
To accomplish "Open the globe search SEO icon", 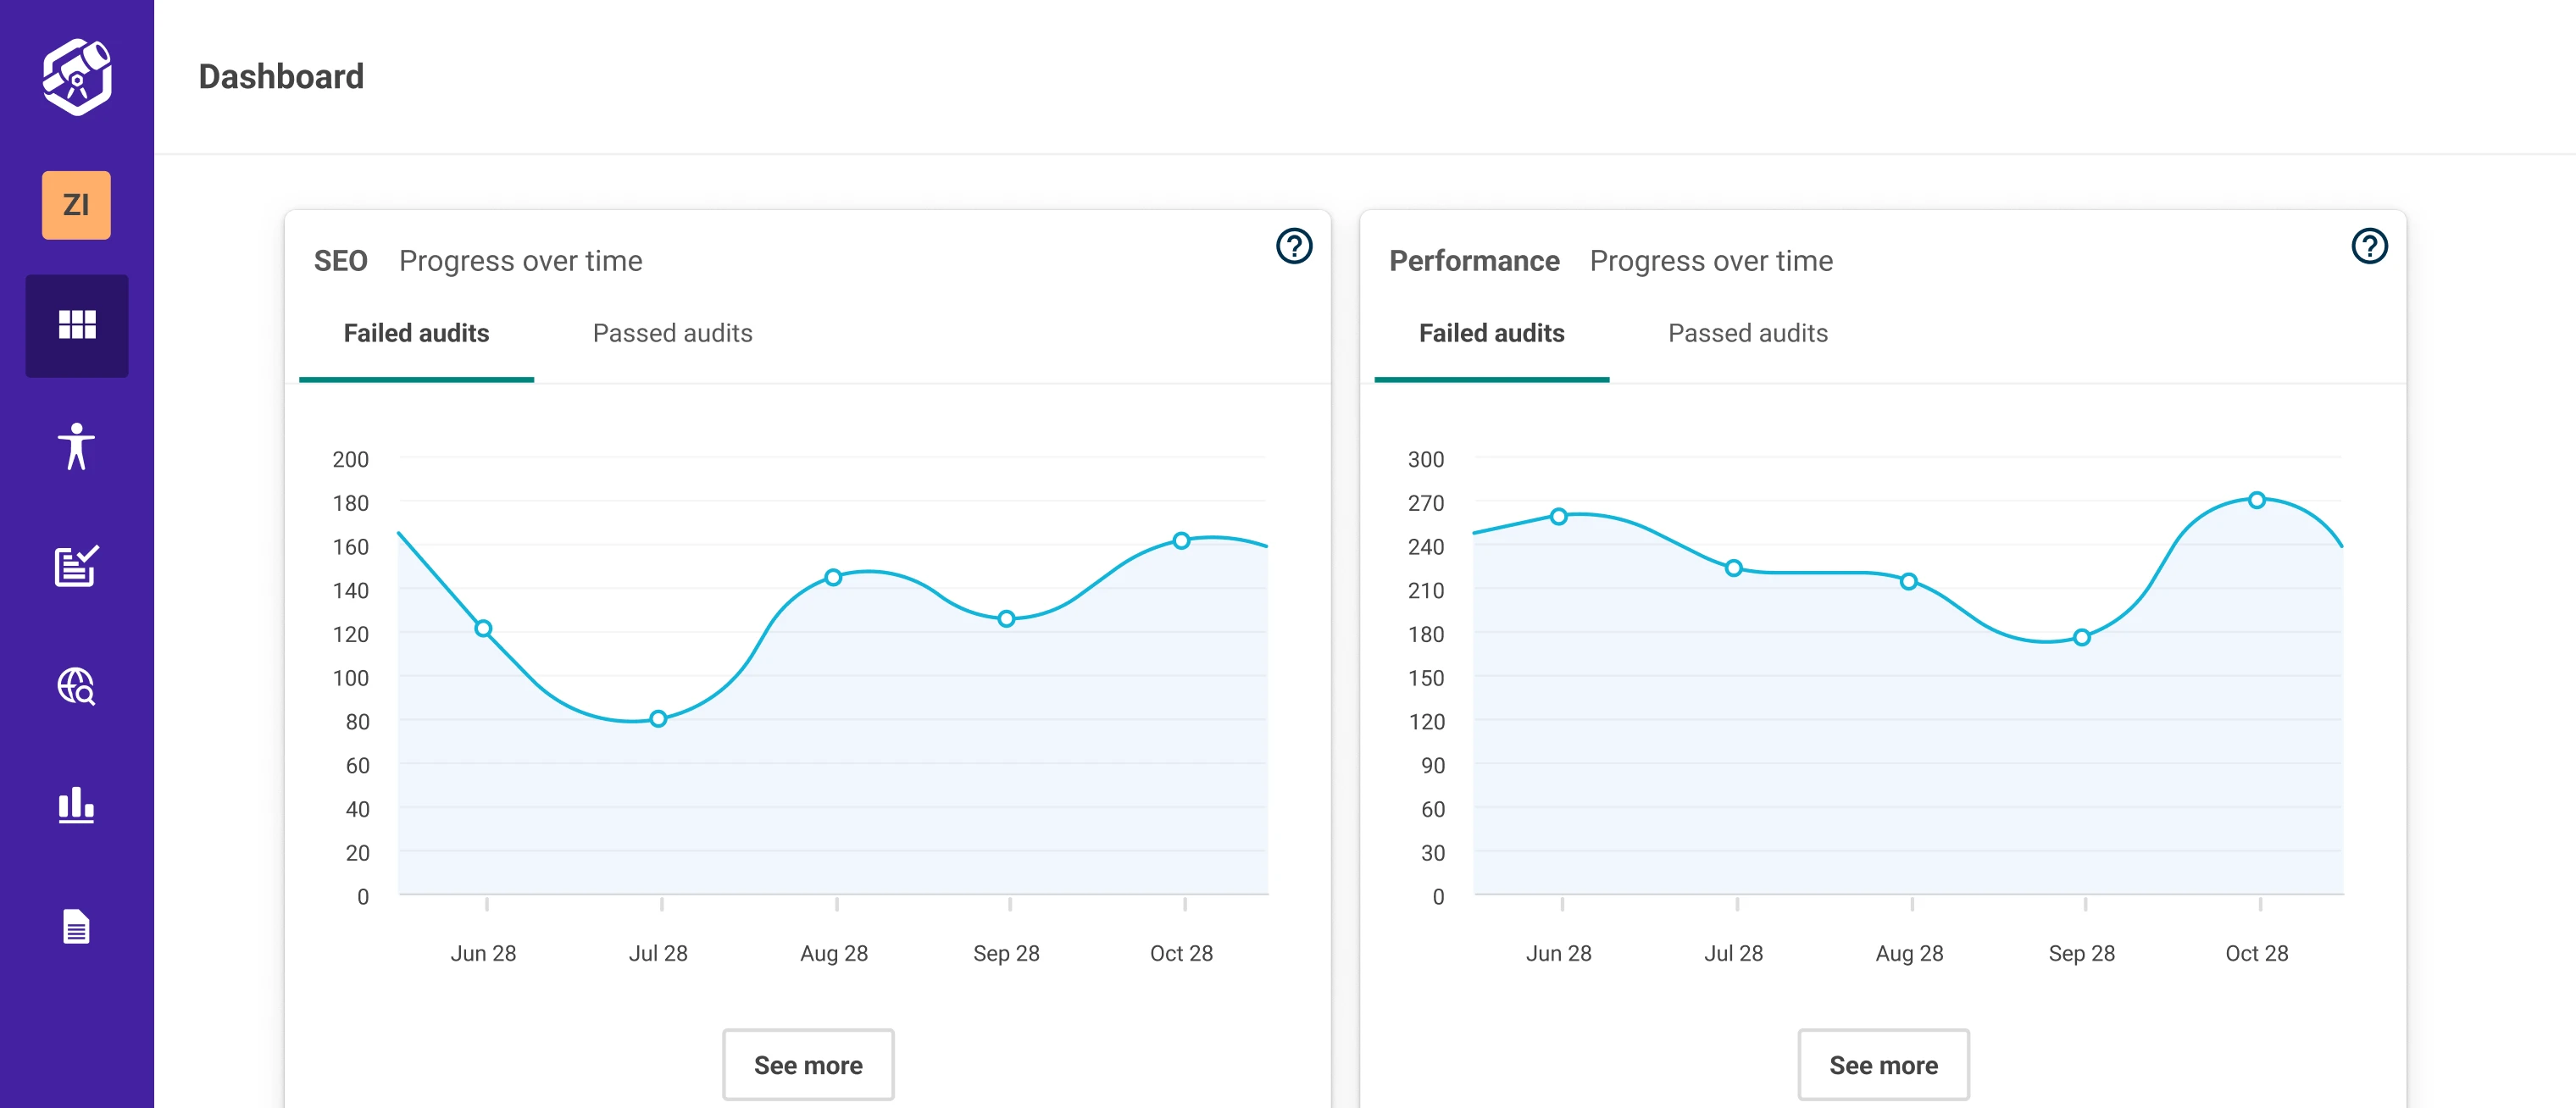I will point(76,686).
